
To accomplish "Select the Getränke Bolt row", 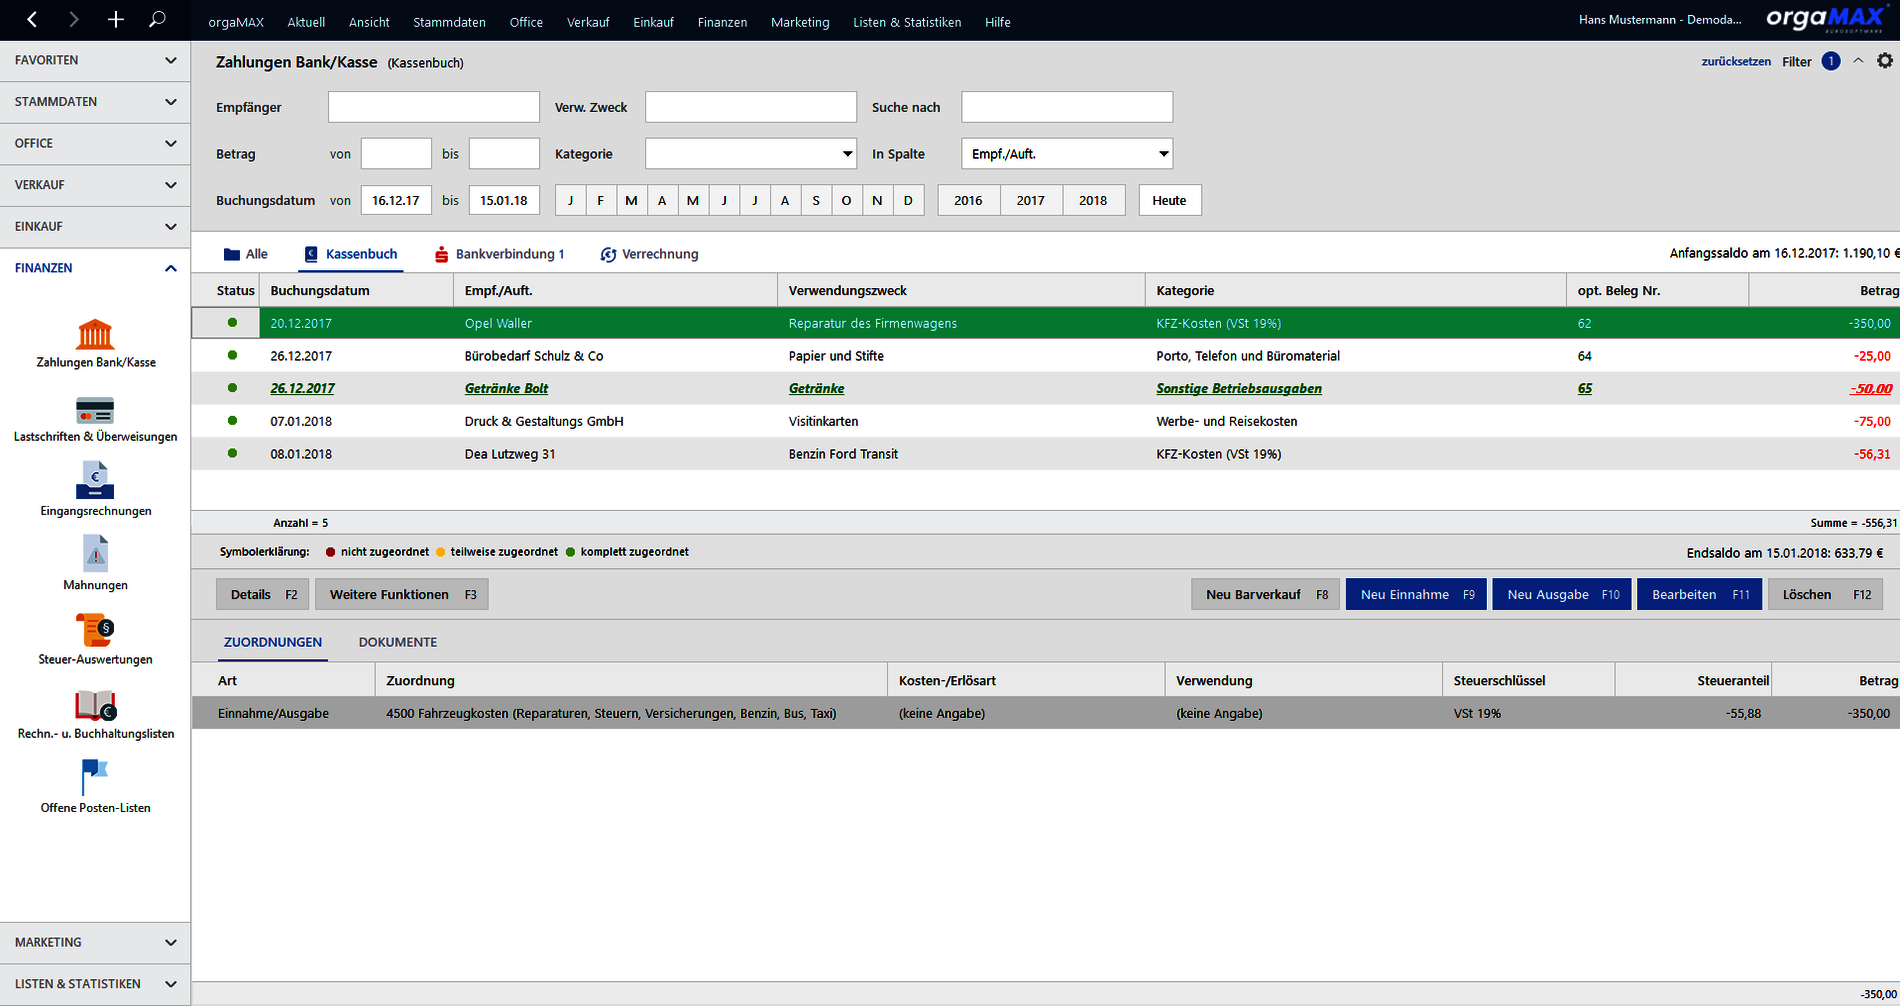I will click(1046, 388).
